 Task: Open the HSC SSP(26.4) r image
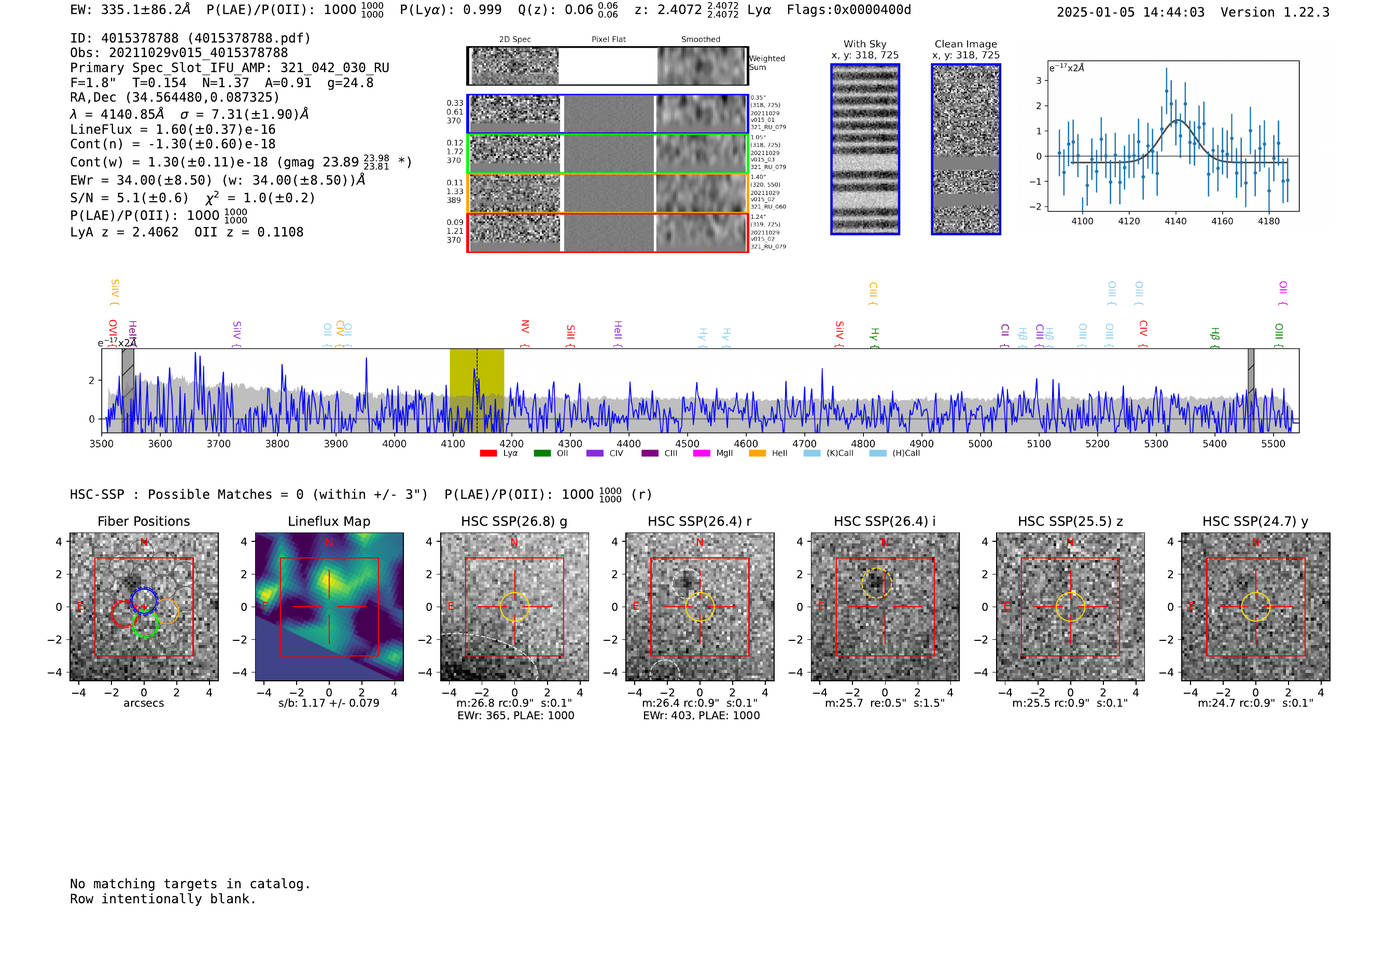pyautogui.click(x=700, y=607)
